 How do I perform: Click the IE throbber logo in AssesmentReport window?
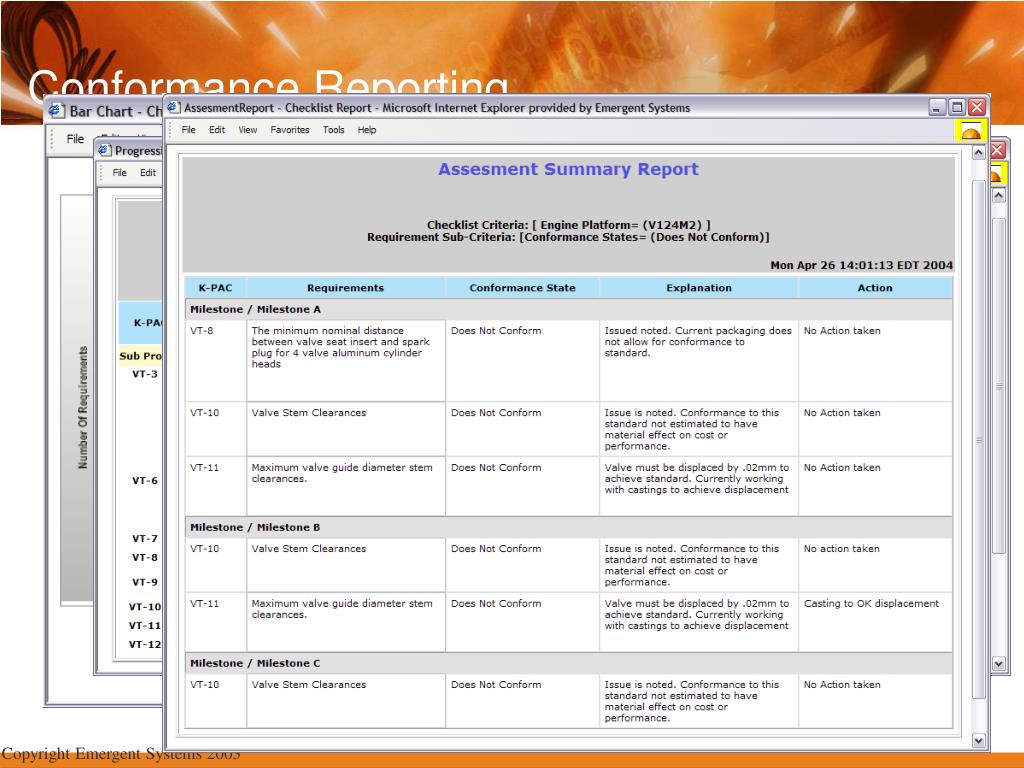point(970,131)
